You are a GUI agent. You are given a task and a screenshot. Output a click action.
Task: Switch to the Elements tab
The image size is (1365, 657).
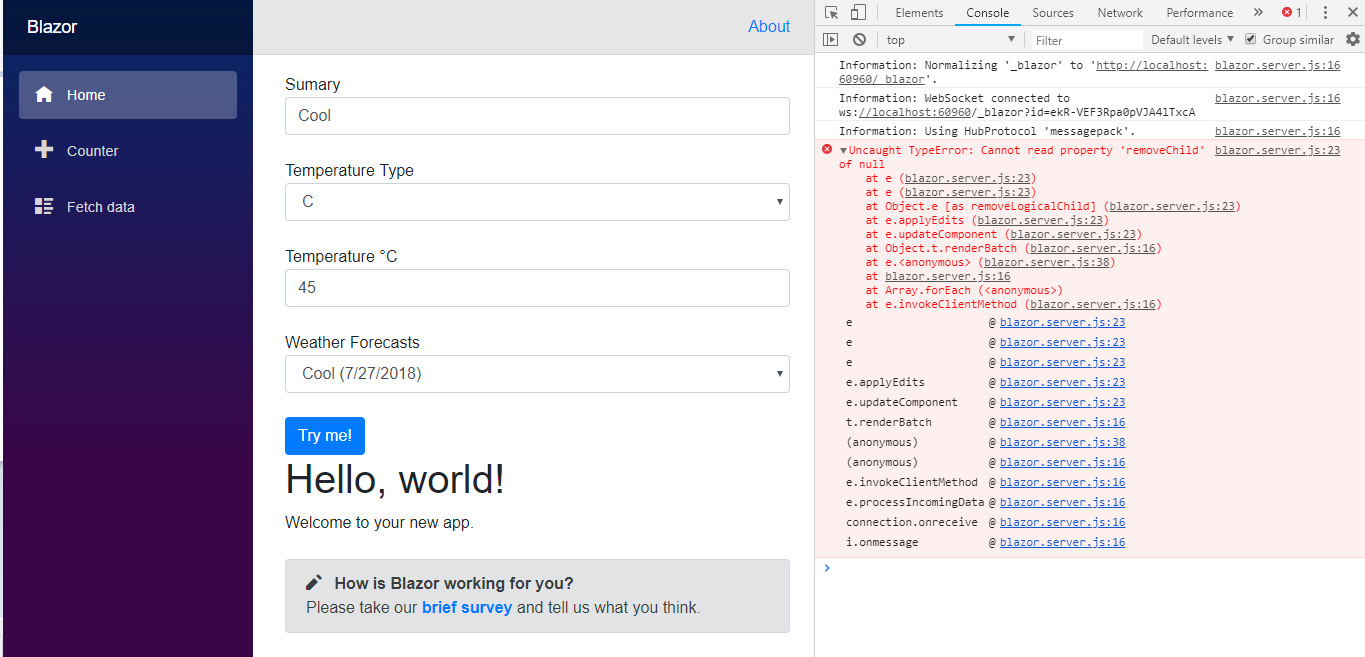(x=919, y=12)
